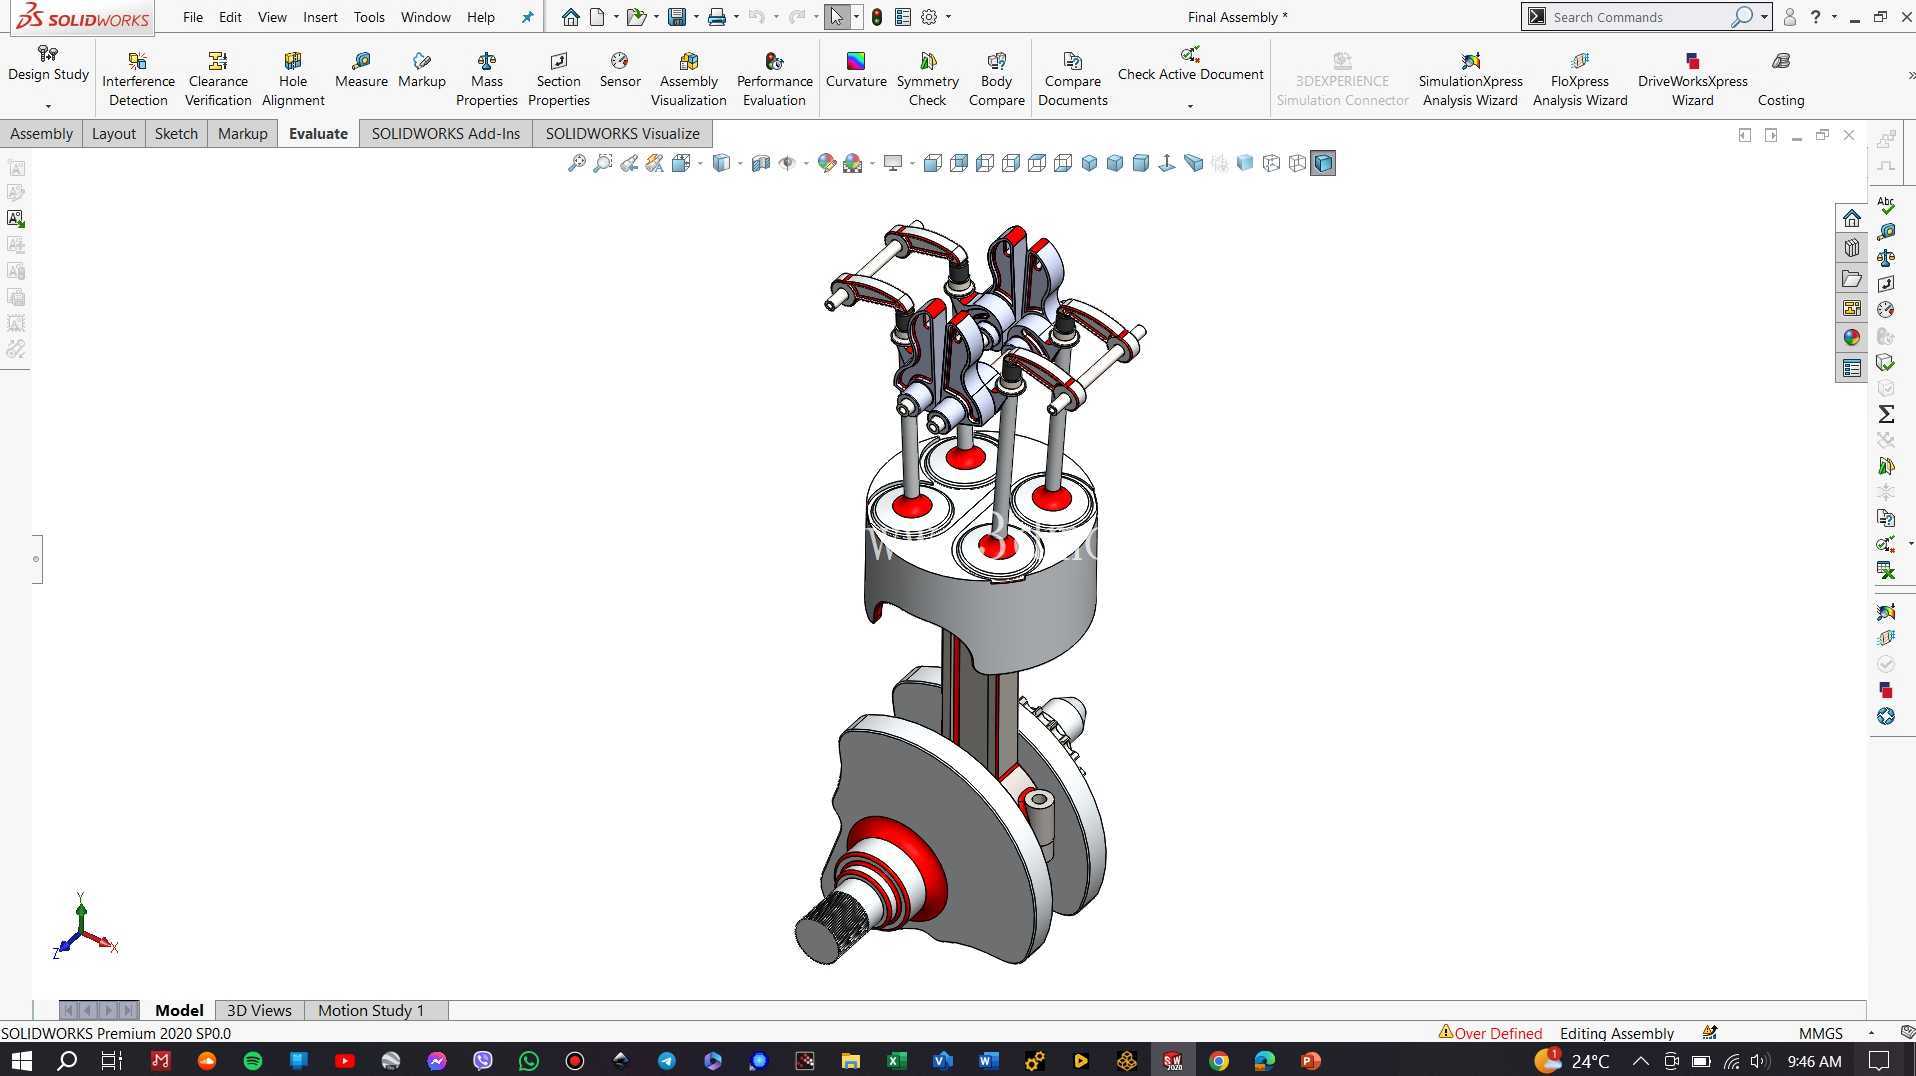Expand the Check Active Document dropdown
The image size is (1916, 1076).
1190,105
